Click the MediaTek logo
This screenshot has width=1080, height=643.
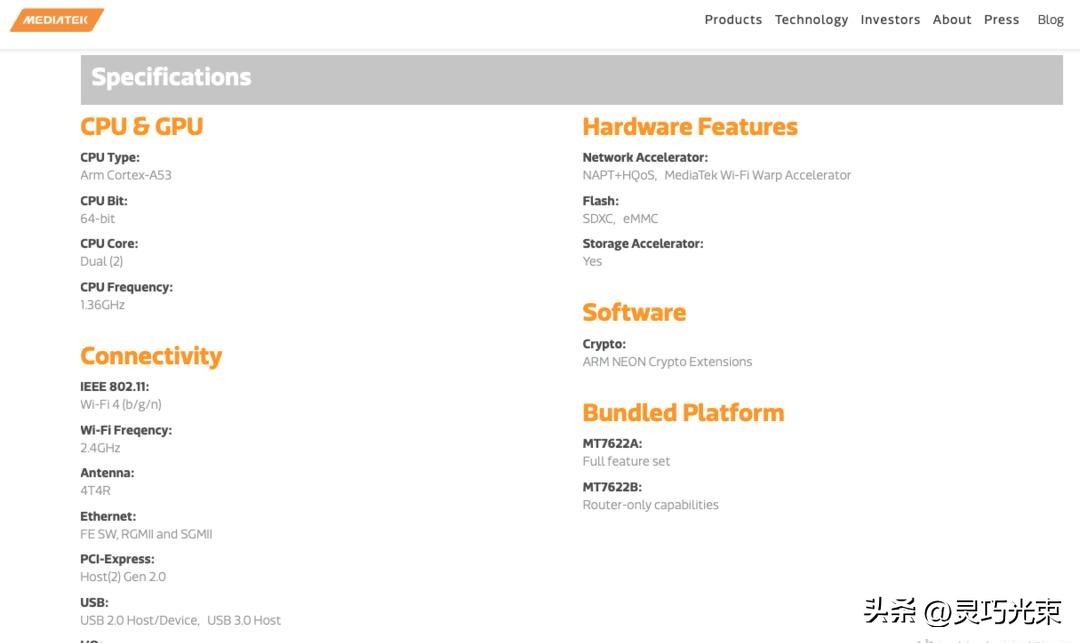(57, 20)
